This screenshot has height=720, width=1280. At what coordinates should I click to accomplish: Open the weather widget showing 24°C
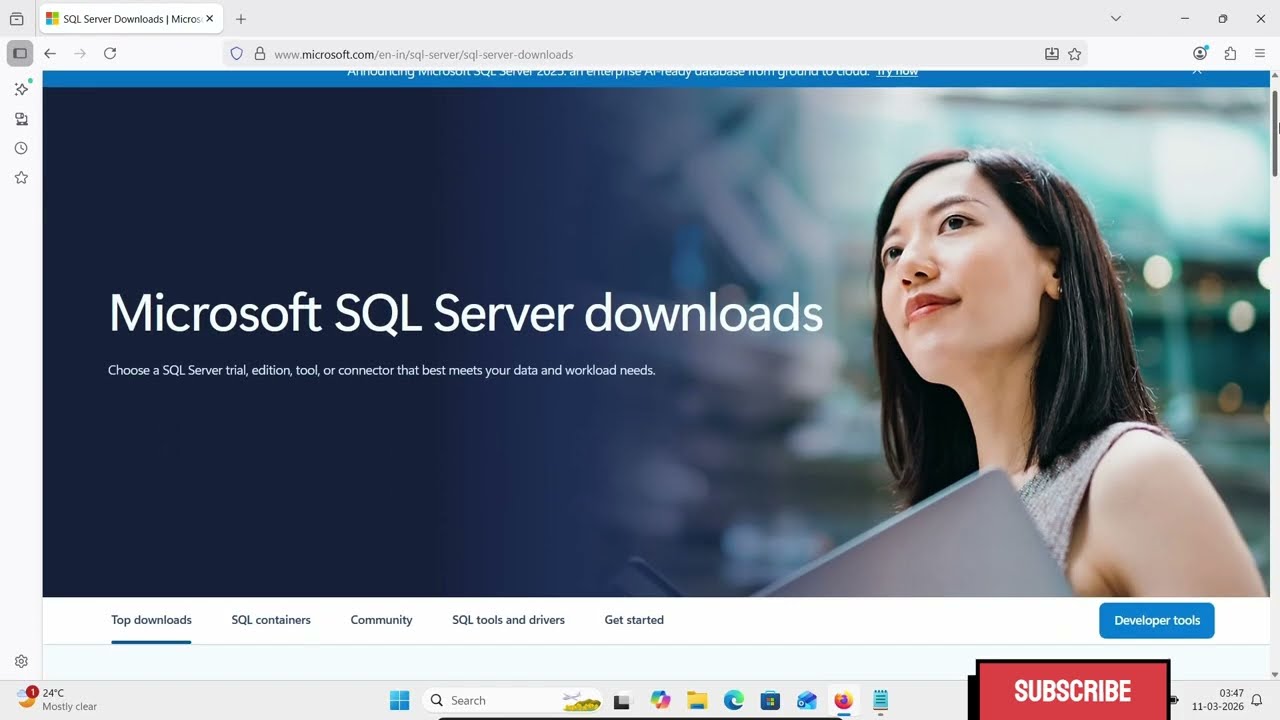tap(58, 699)
